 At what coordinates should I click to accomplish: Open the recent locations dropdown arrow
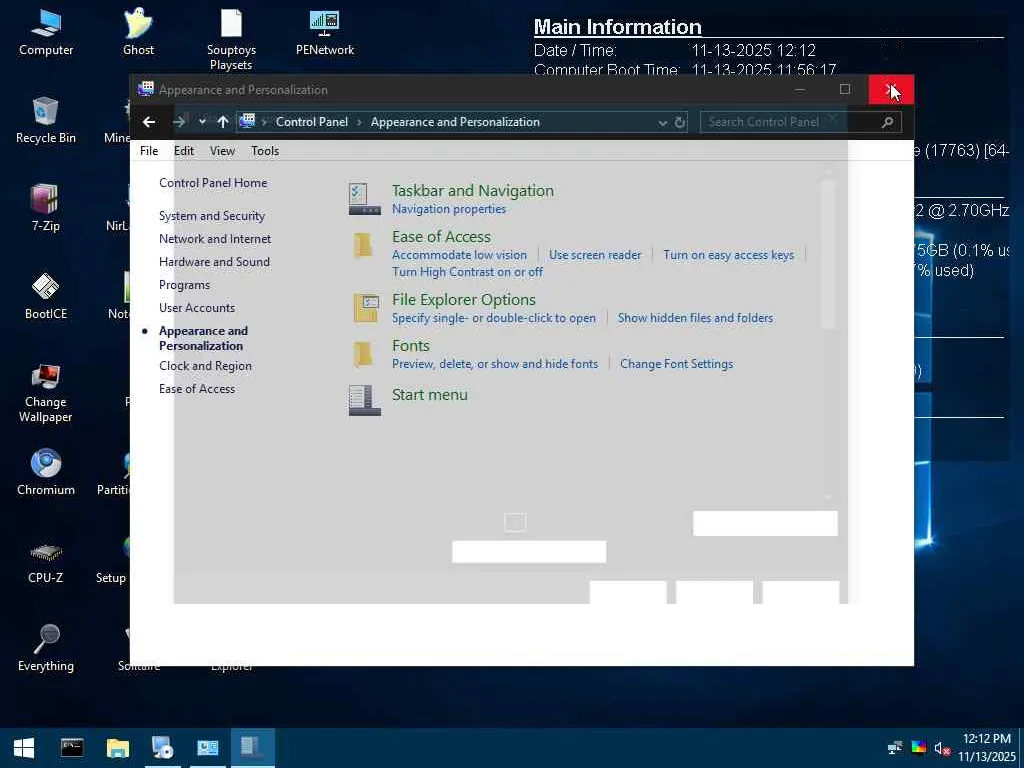202,122
